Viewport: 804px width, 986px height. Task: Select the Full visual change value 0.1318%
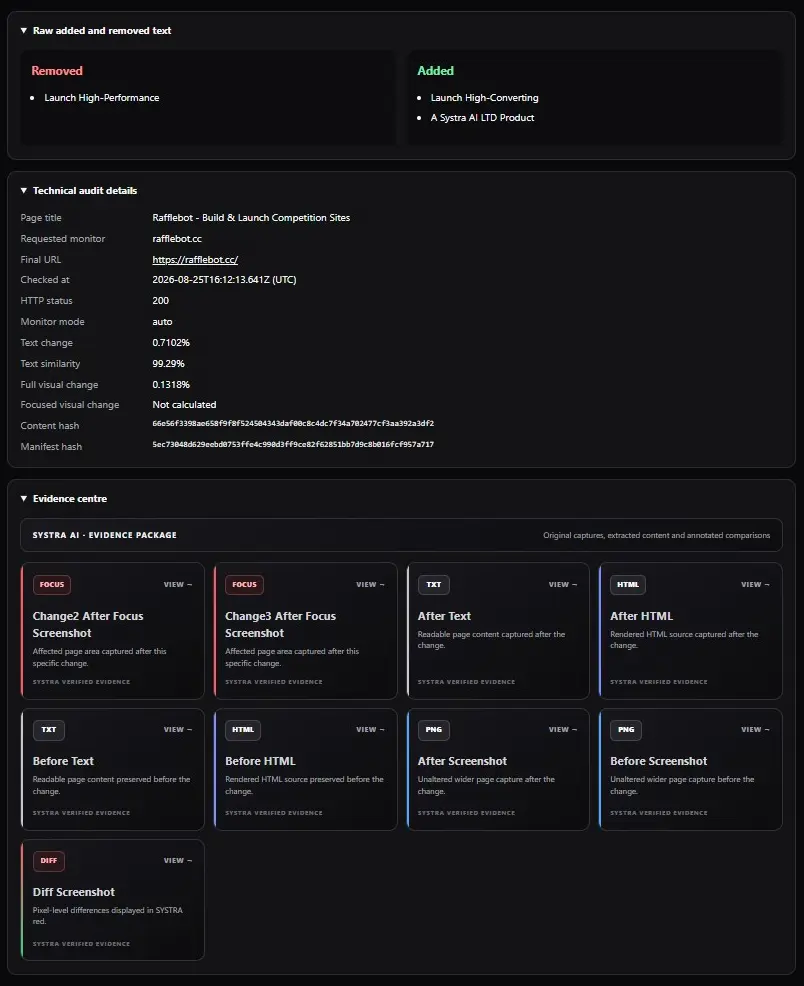click(x=171, y=385)
